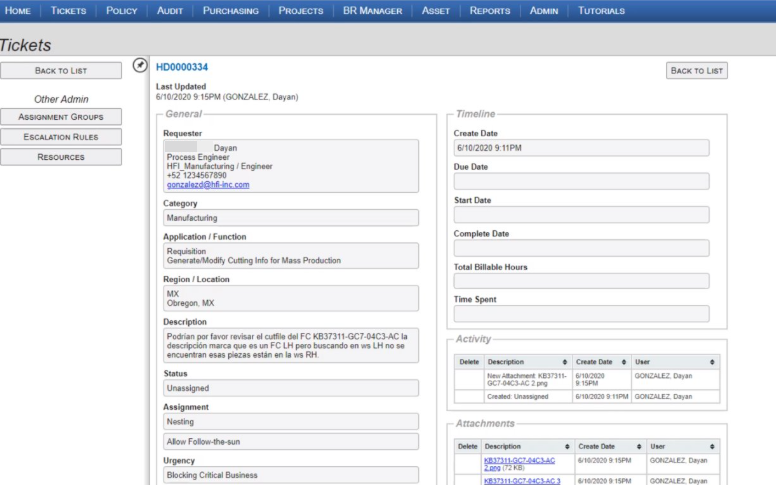Click the pin icon beside ticket HD0000334
Viewport: 776px width, 485px height.
(140, 66)
